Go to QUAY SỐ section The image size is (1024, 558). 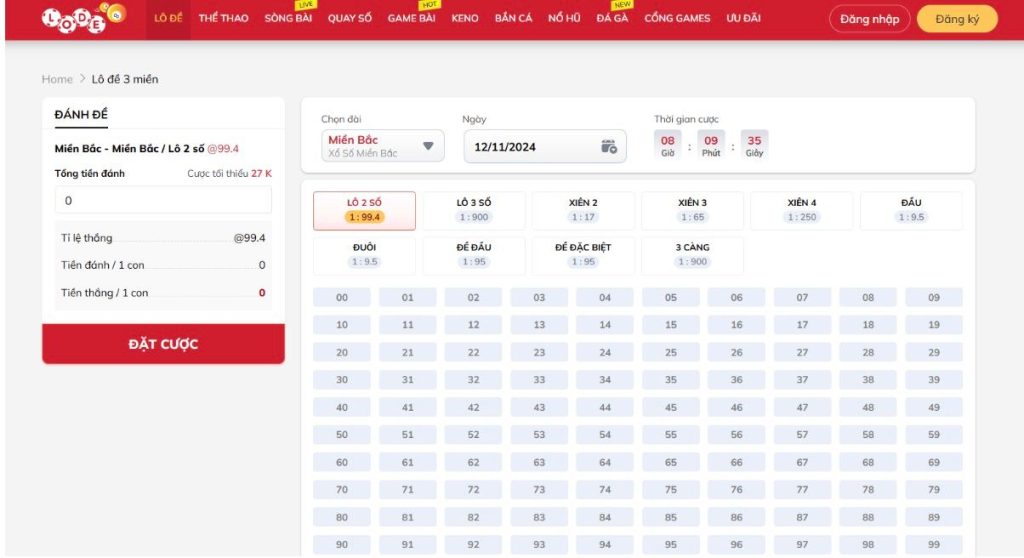click(349, 18)
